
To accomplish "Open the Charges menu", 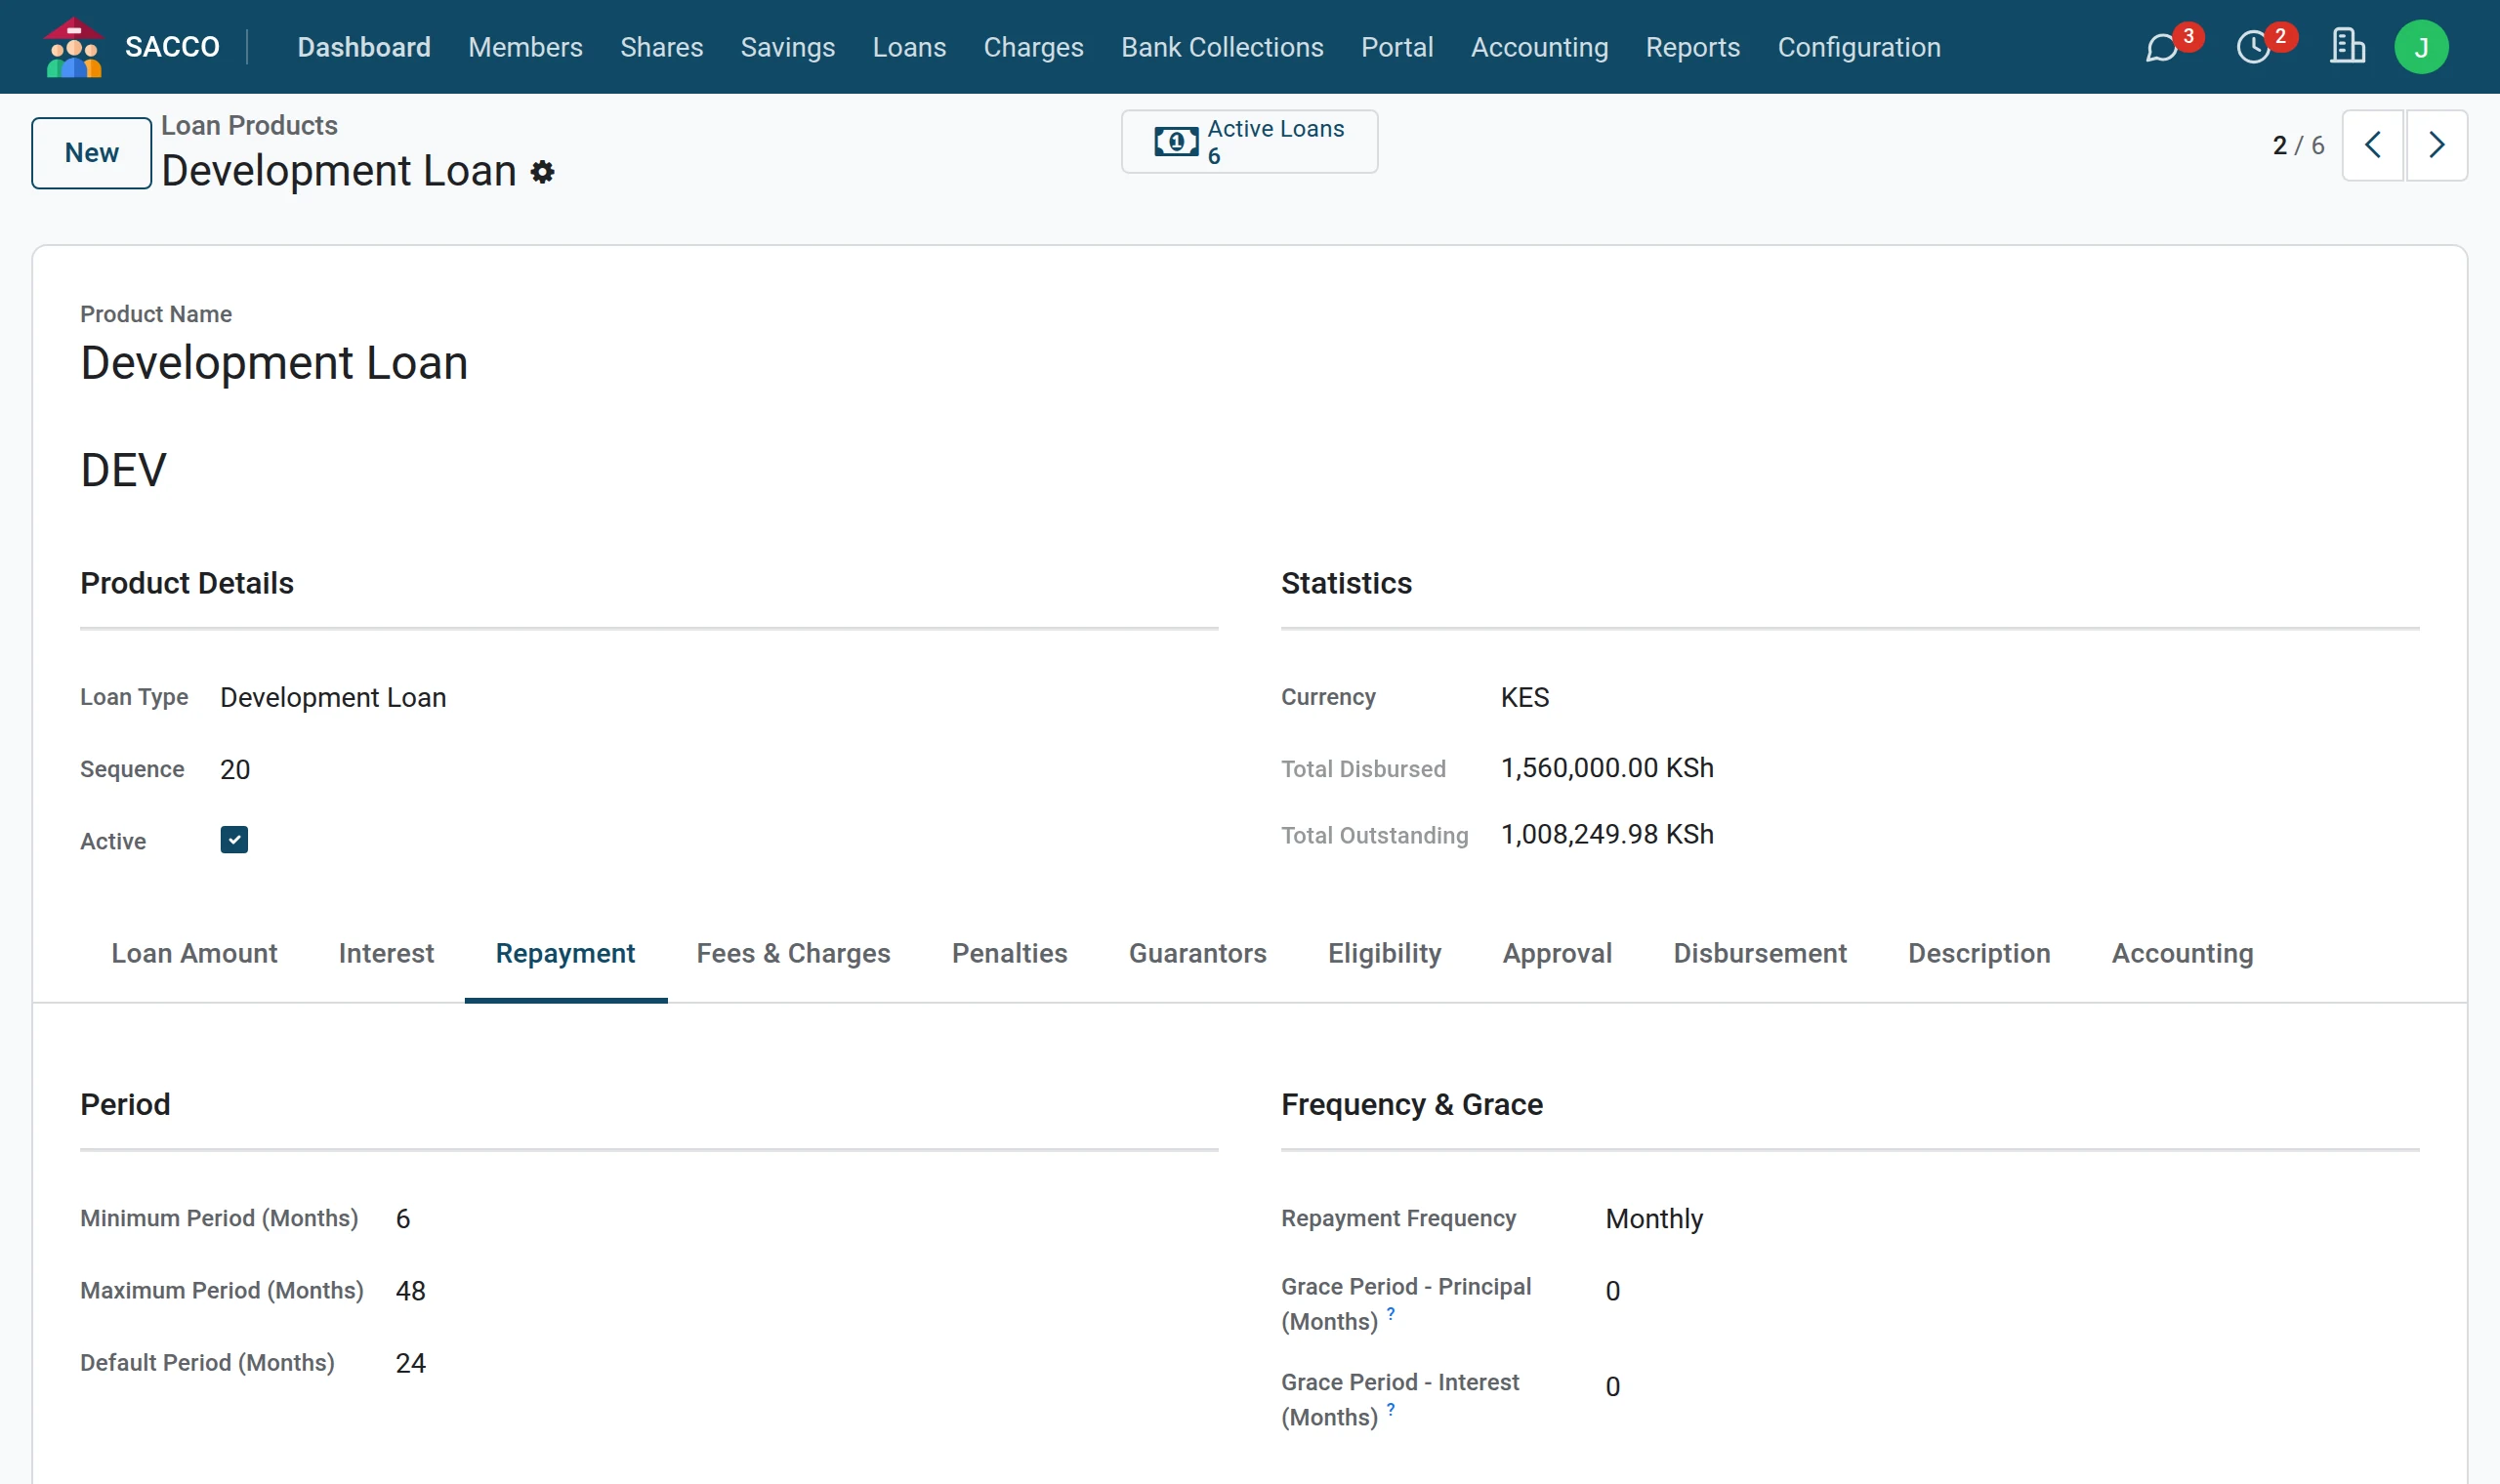I will [x=1033, y=47].
